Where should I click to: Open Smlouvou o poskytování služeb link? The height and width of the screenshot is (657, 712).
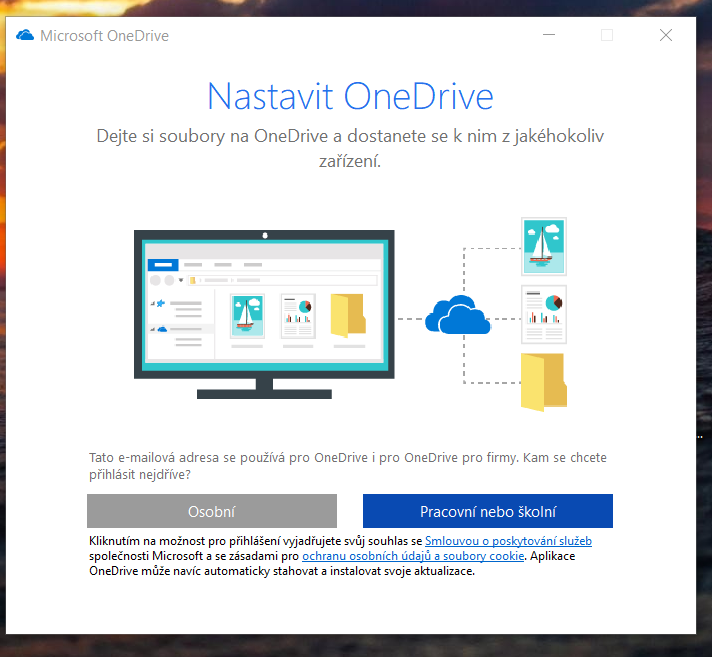(x=508, y=541)
